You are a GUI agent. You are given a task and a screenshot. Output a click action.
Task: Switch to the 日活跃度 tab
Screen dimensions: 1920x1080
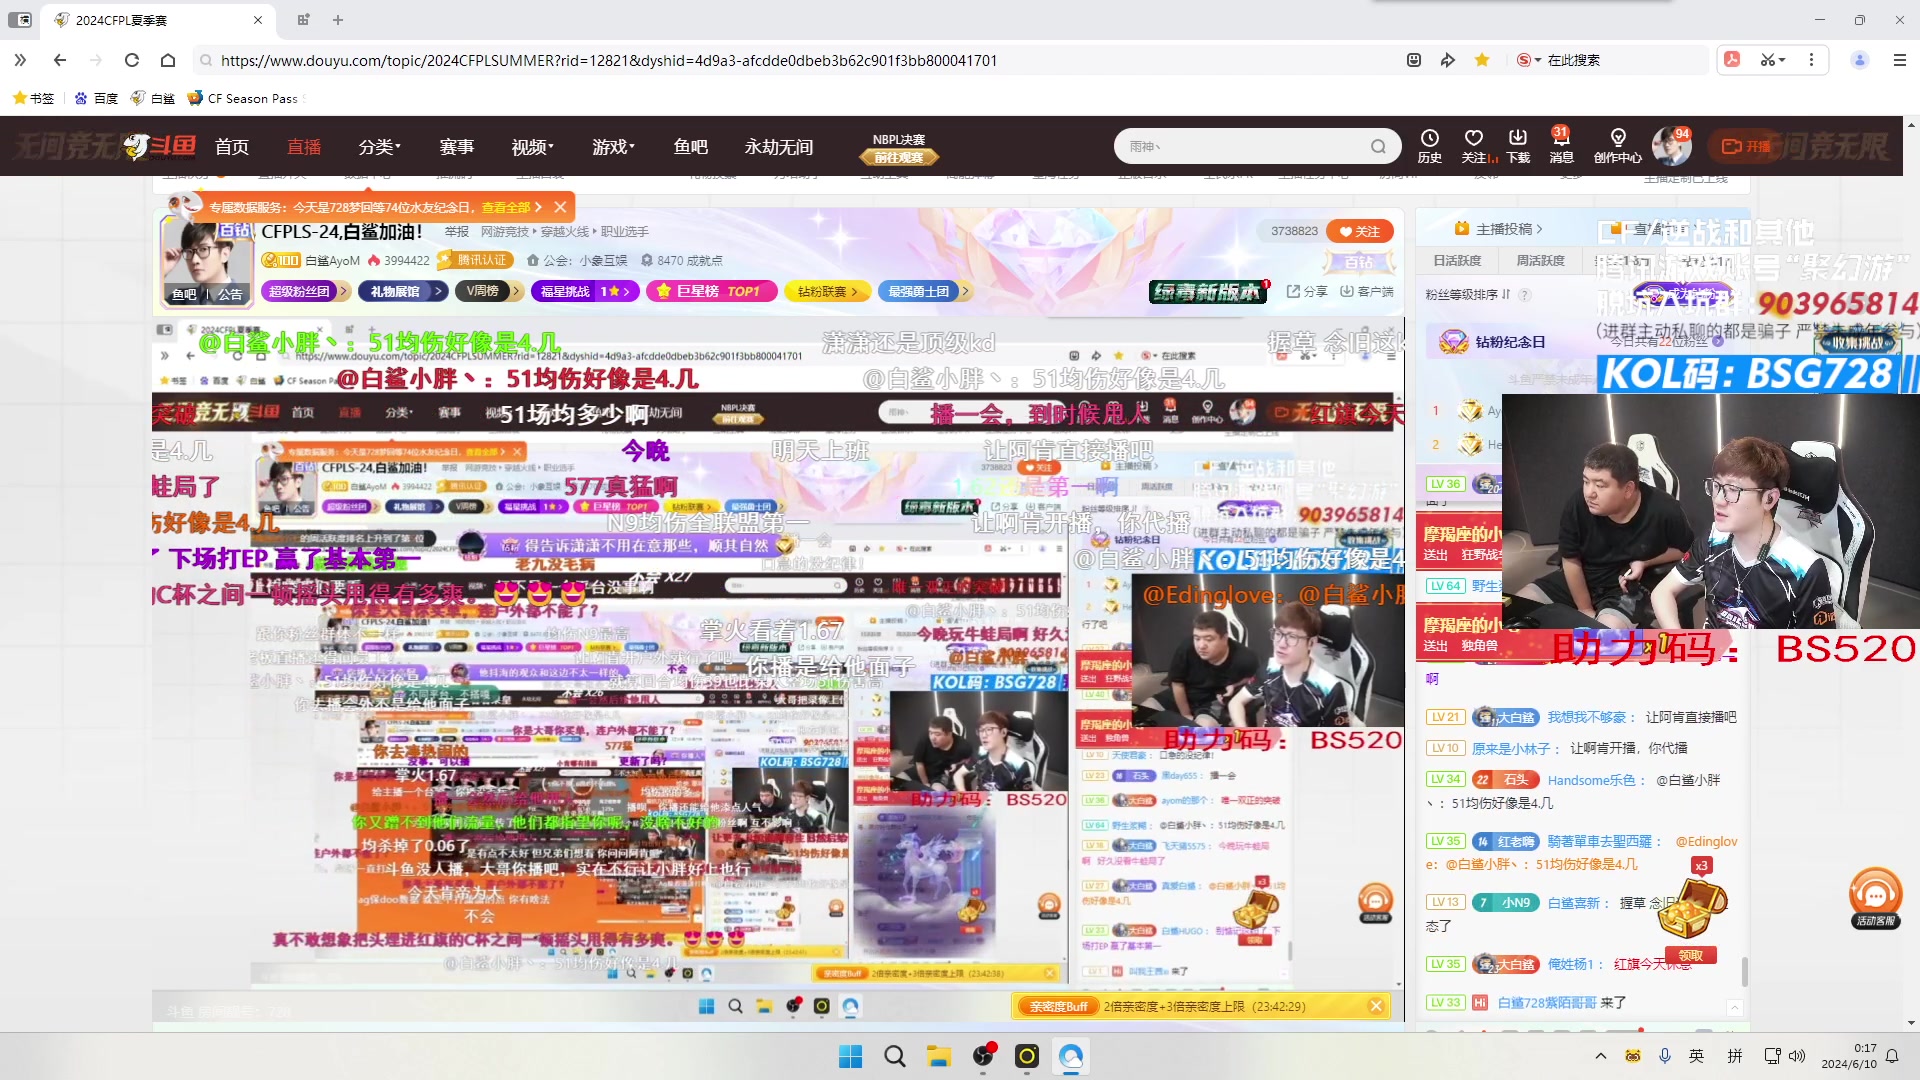1457,260
